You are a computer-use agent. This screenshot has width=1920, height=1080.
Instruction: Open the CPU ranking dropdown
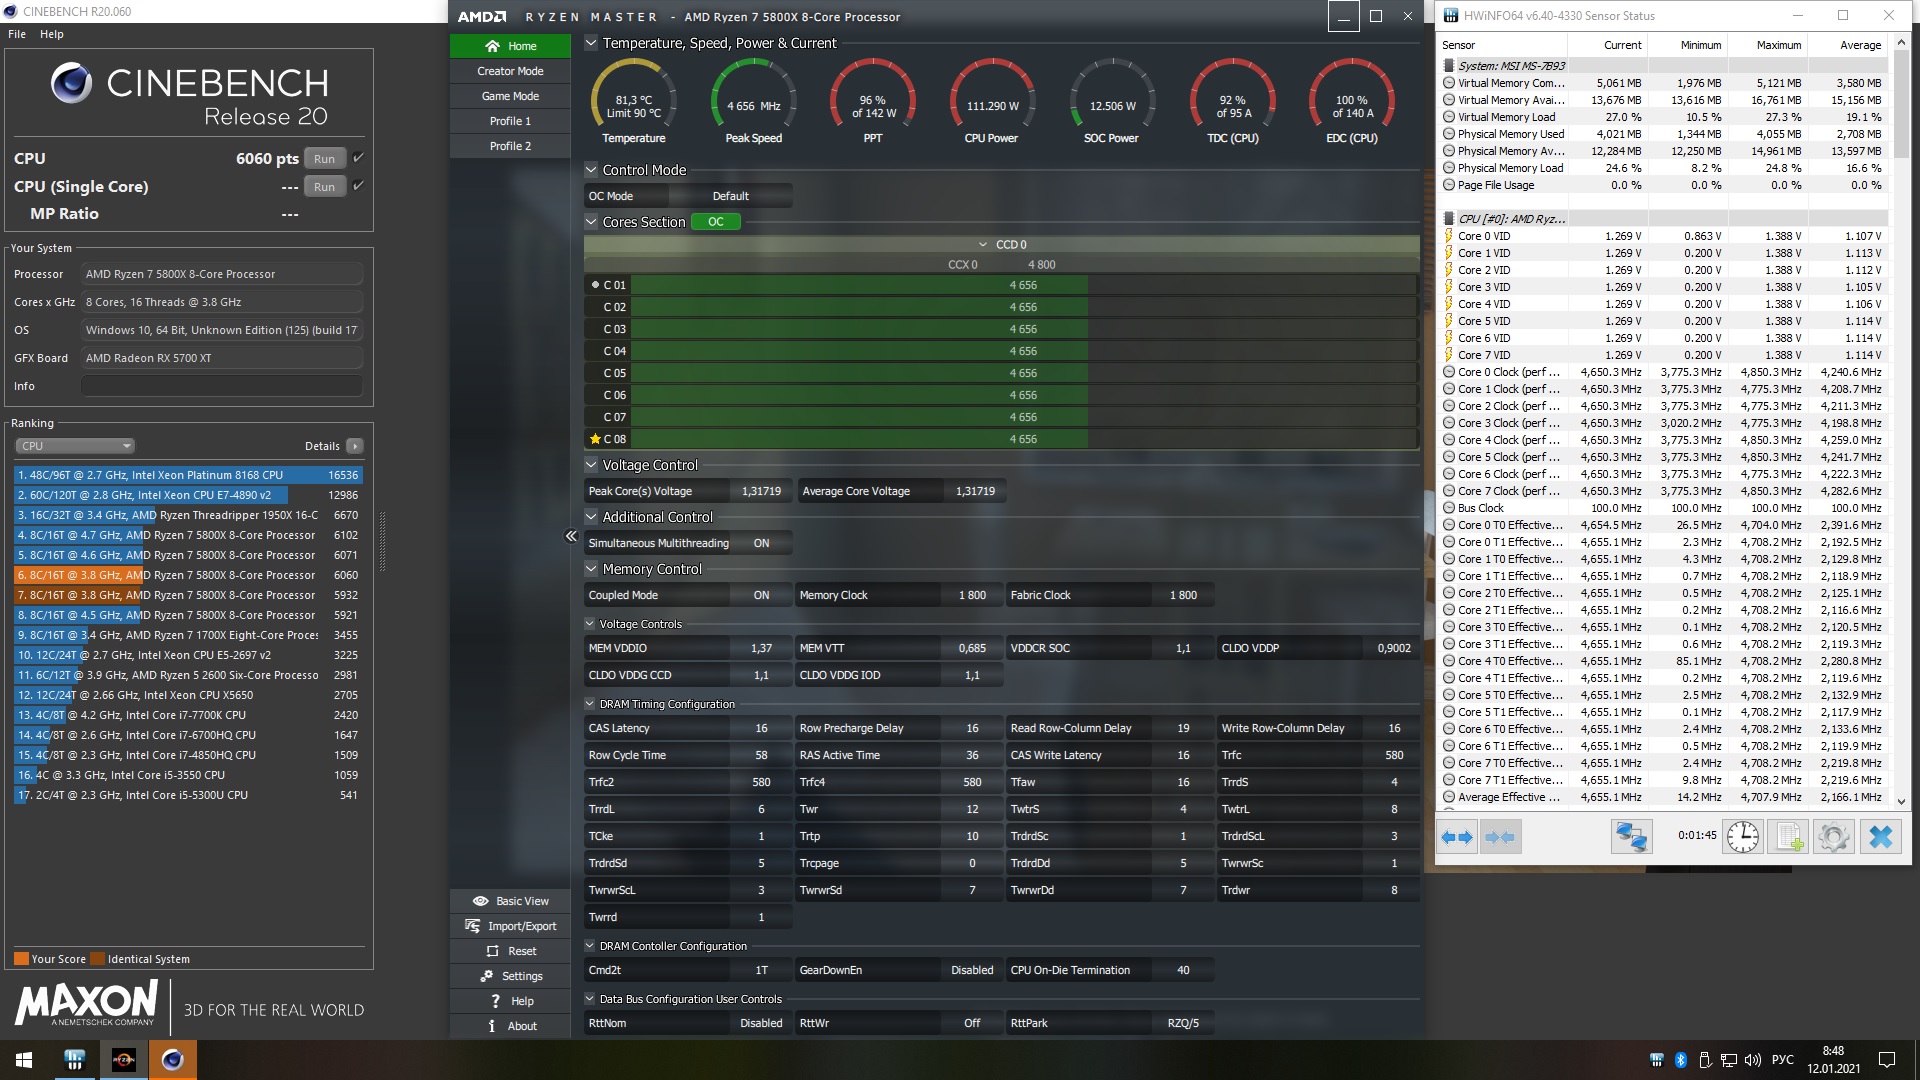tap(74, 446)
